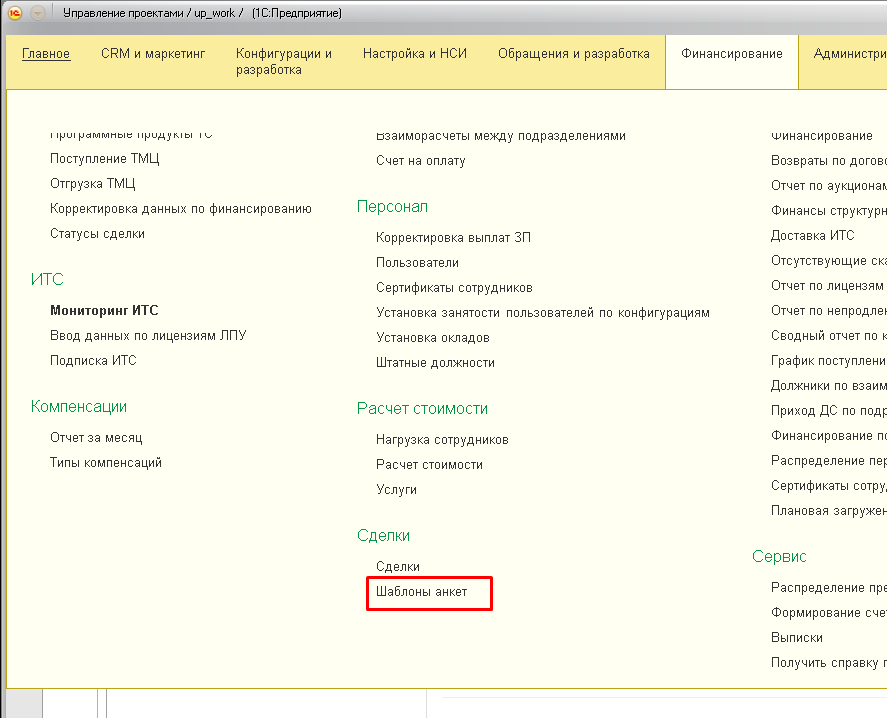This screenshot has height=718, width=887.
Task: Open the Сделки list link
Action: click(x=398, y=567)
